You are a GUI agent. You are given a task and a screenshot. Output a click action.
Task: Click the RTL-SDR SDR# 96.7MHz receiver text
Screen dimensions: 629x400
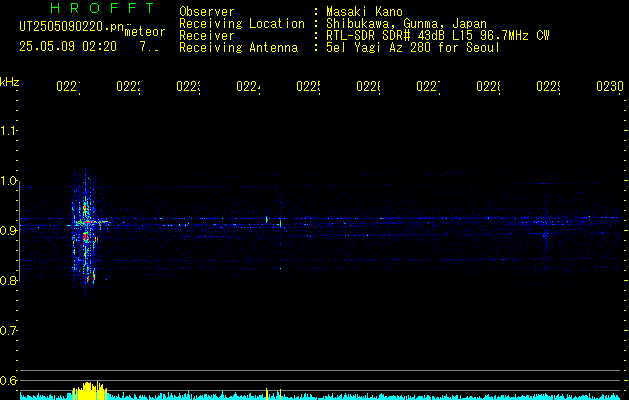(x=438, y=36)
